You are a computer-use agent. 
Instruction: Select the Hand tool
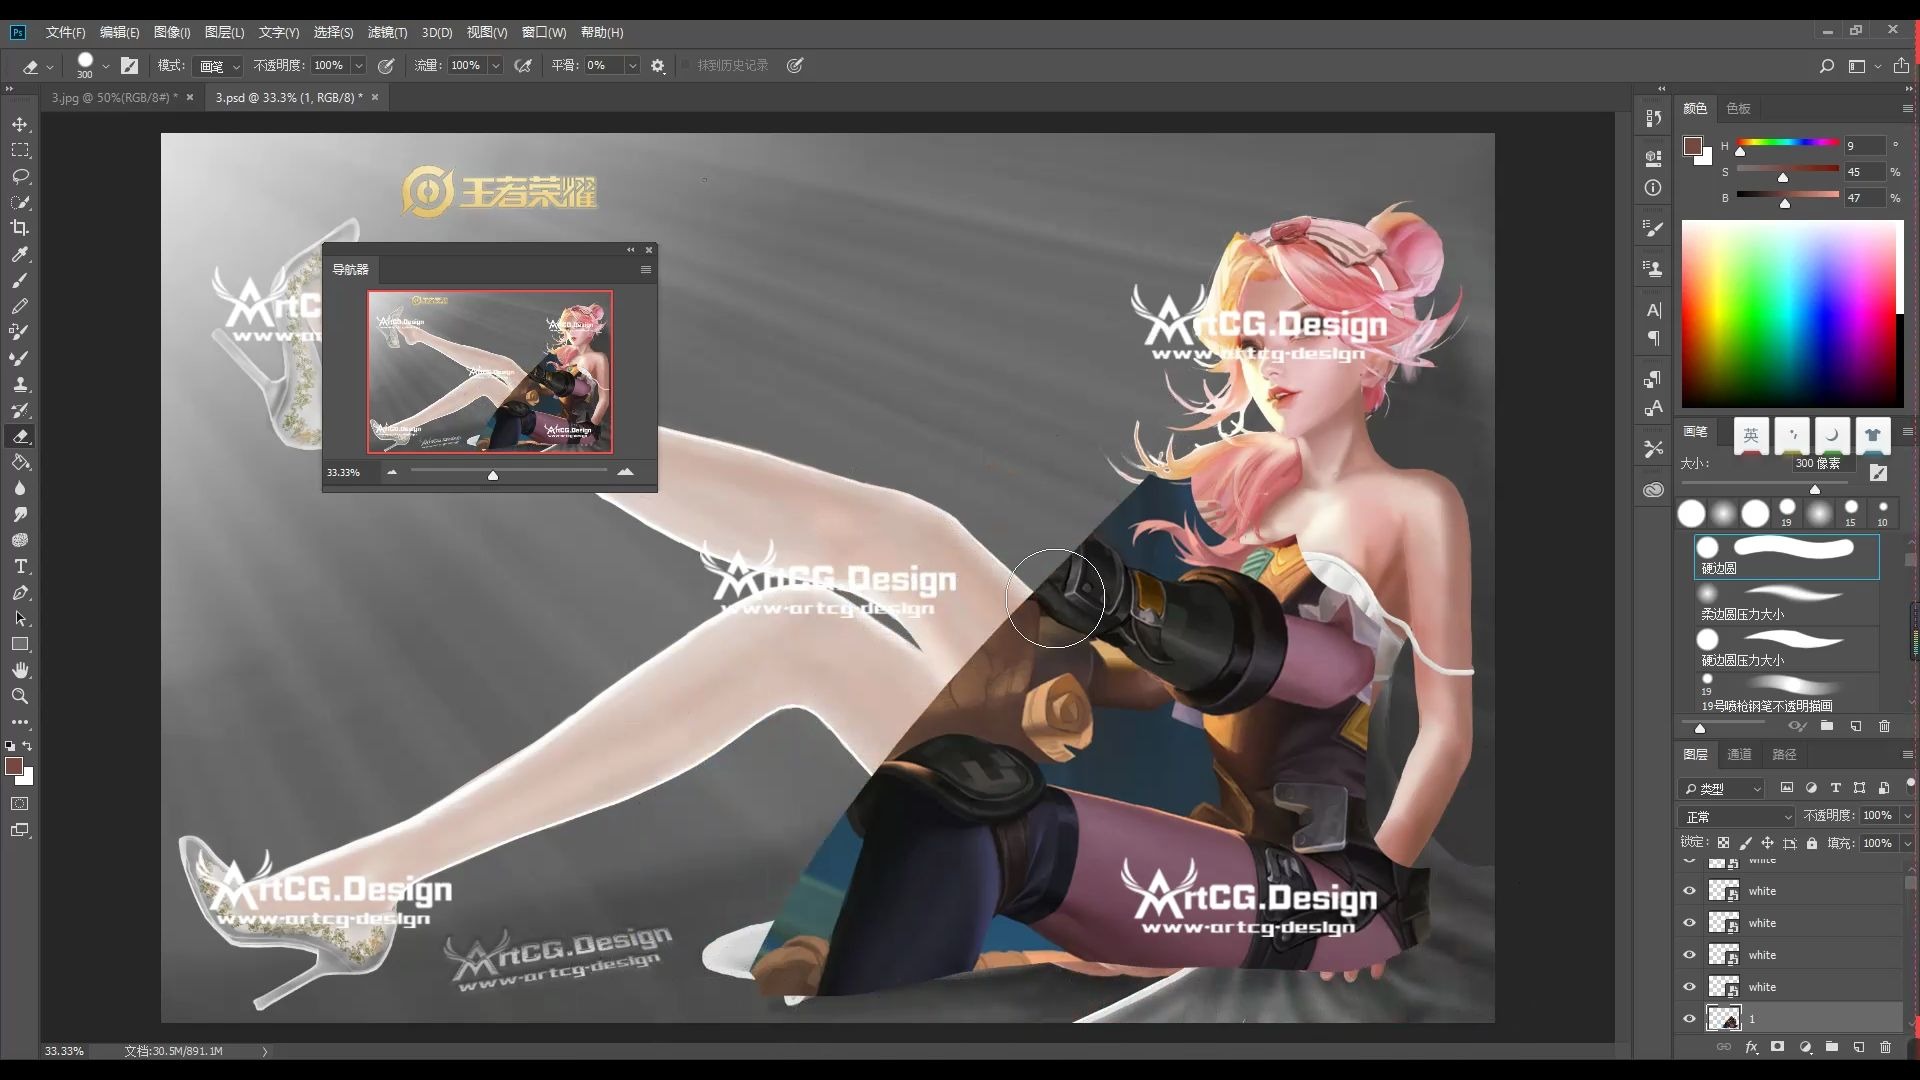coord(20,670)
